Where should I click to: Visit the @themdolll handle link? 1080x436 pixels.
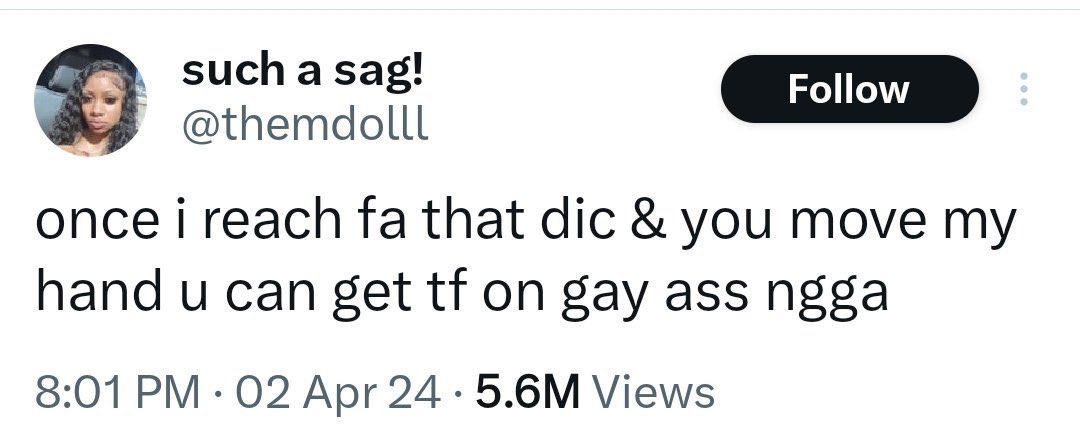304,125
